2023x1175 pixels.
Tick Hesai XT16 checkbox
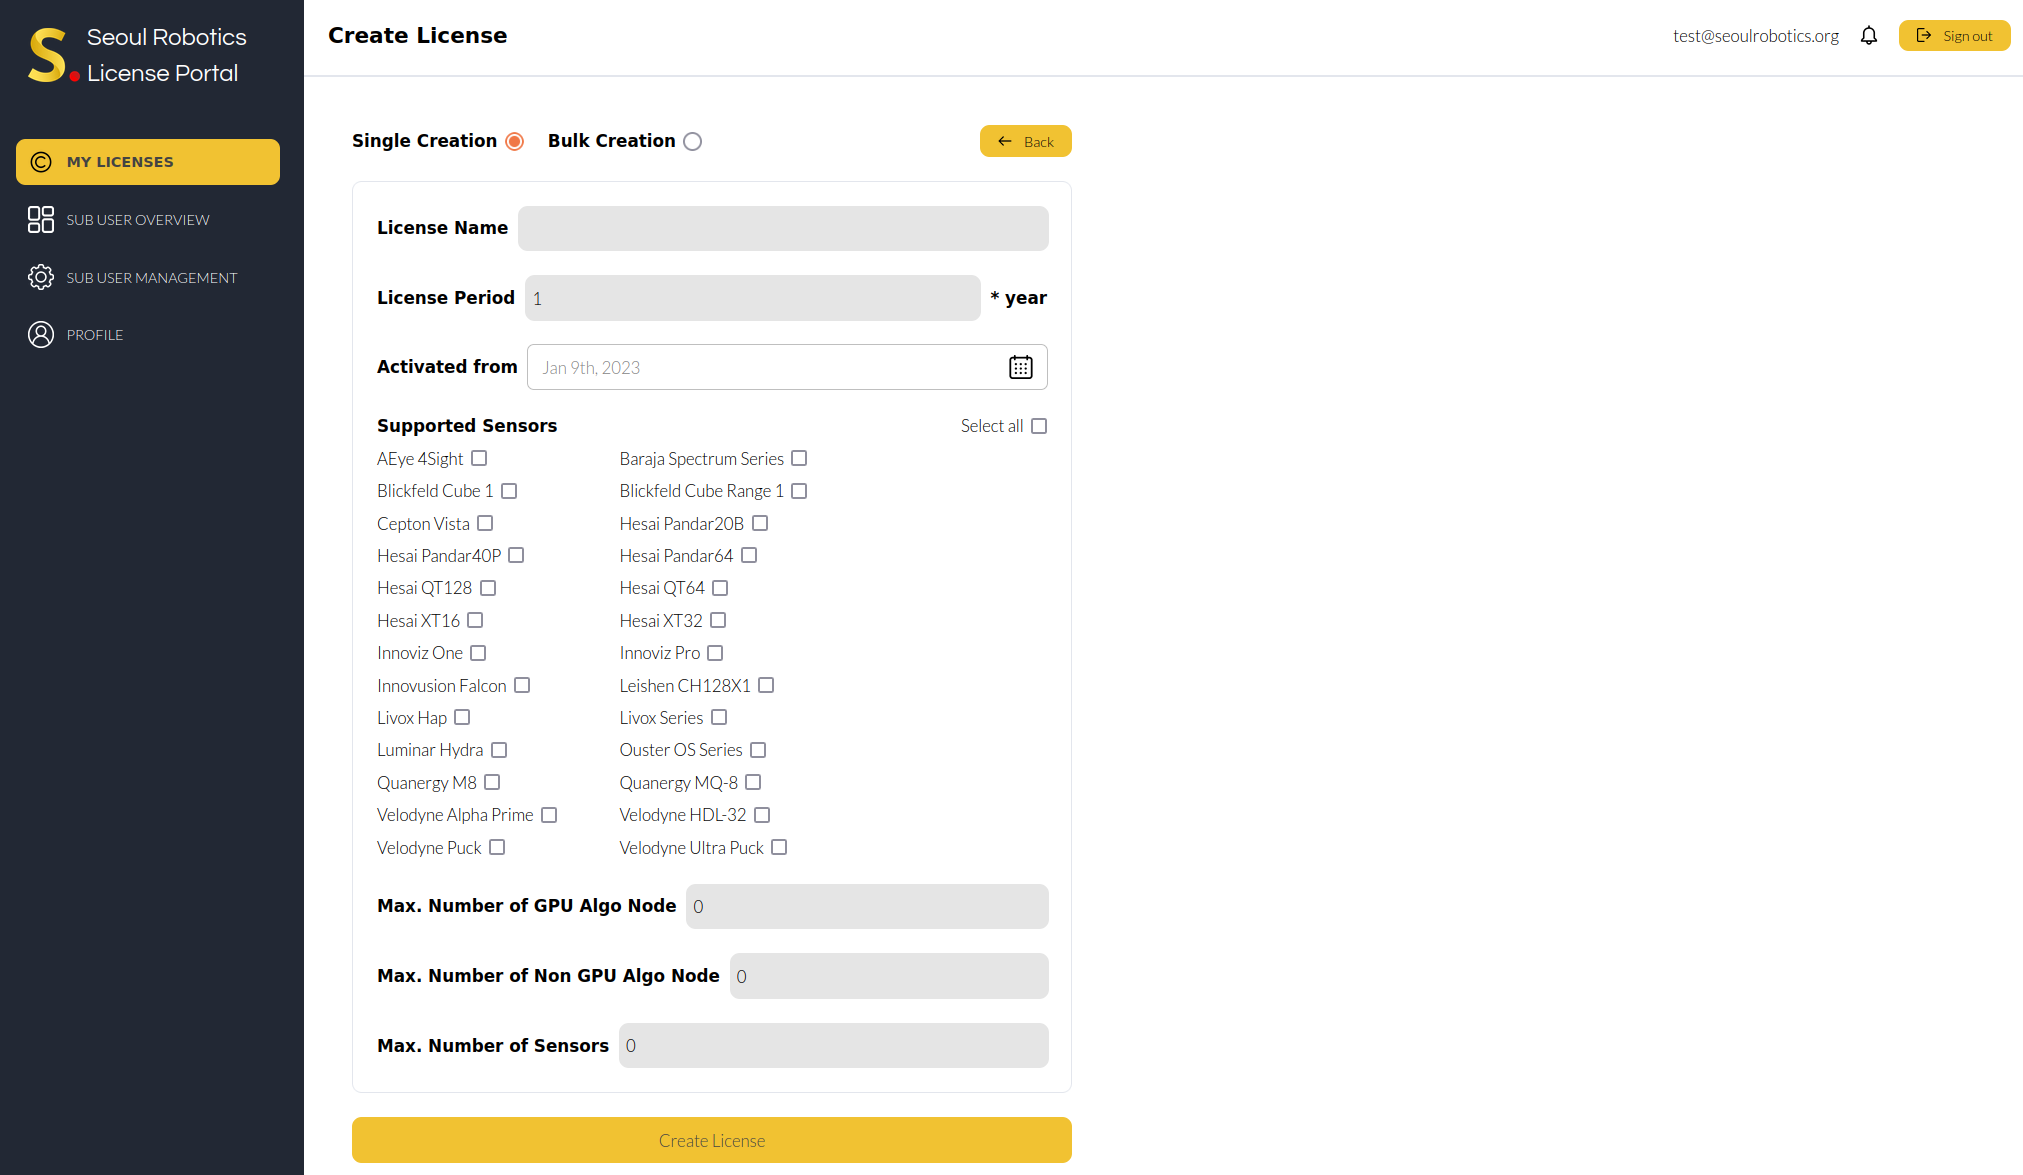[x=475, y=620]
